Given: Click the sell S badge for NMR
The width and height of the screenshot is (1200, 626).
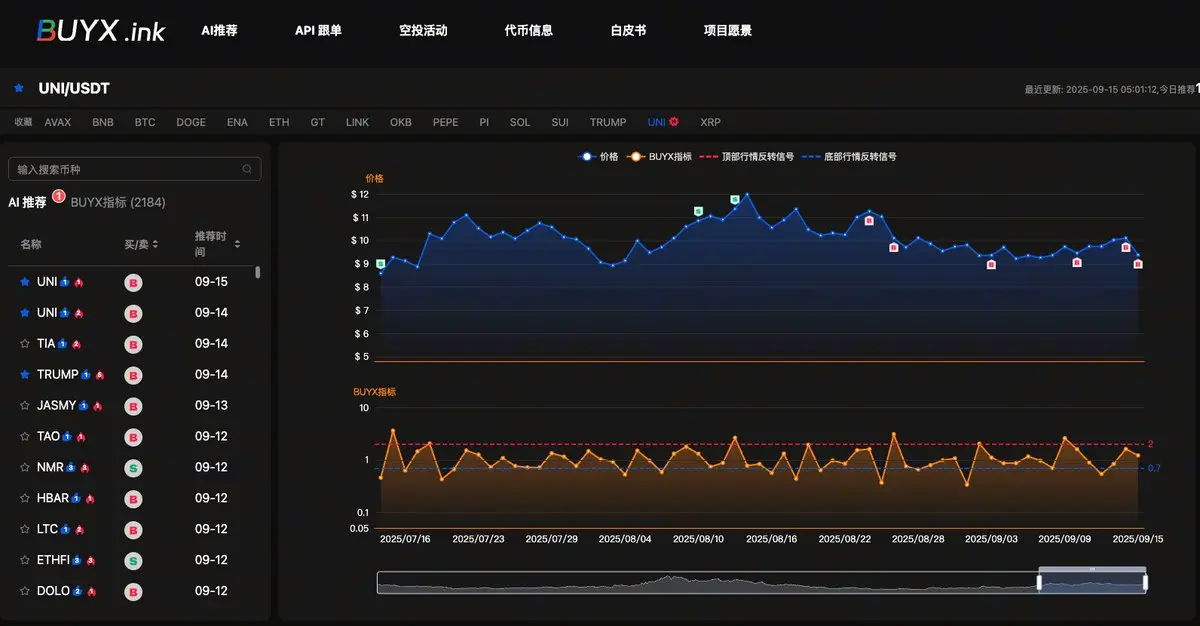Looking at the screenshot, I should tap(132, 468).
